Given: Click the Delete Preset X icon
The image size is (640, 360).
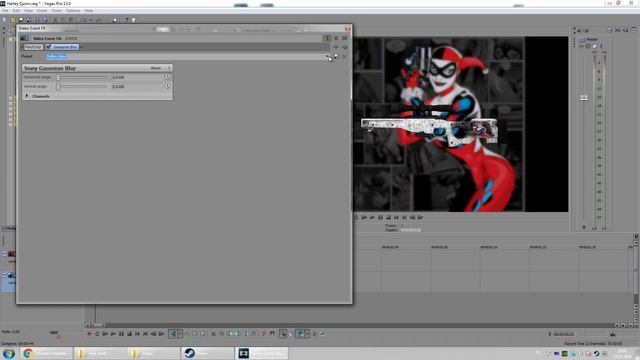Looking at the screenshot, I should (344, 56).
